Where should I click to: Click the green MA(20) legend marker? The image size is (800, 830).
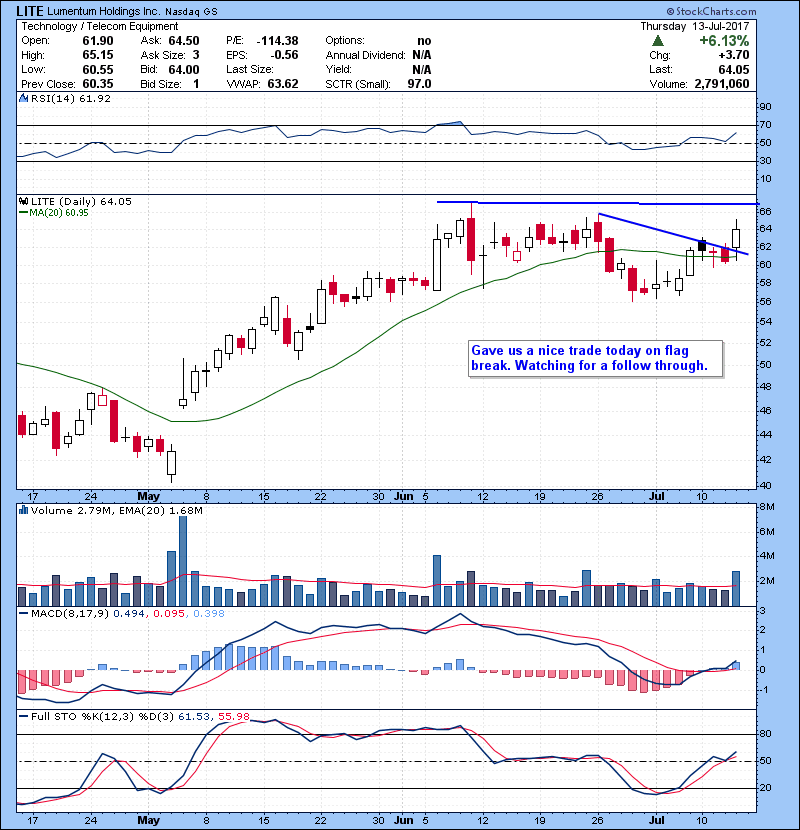point(22,213)
